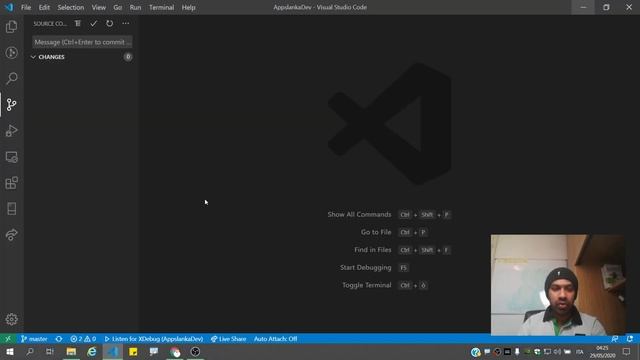
Task: Open the Help menu
Action: pyautogui.click(x=189, y=7)
